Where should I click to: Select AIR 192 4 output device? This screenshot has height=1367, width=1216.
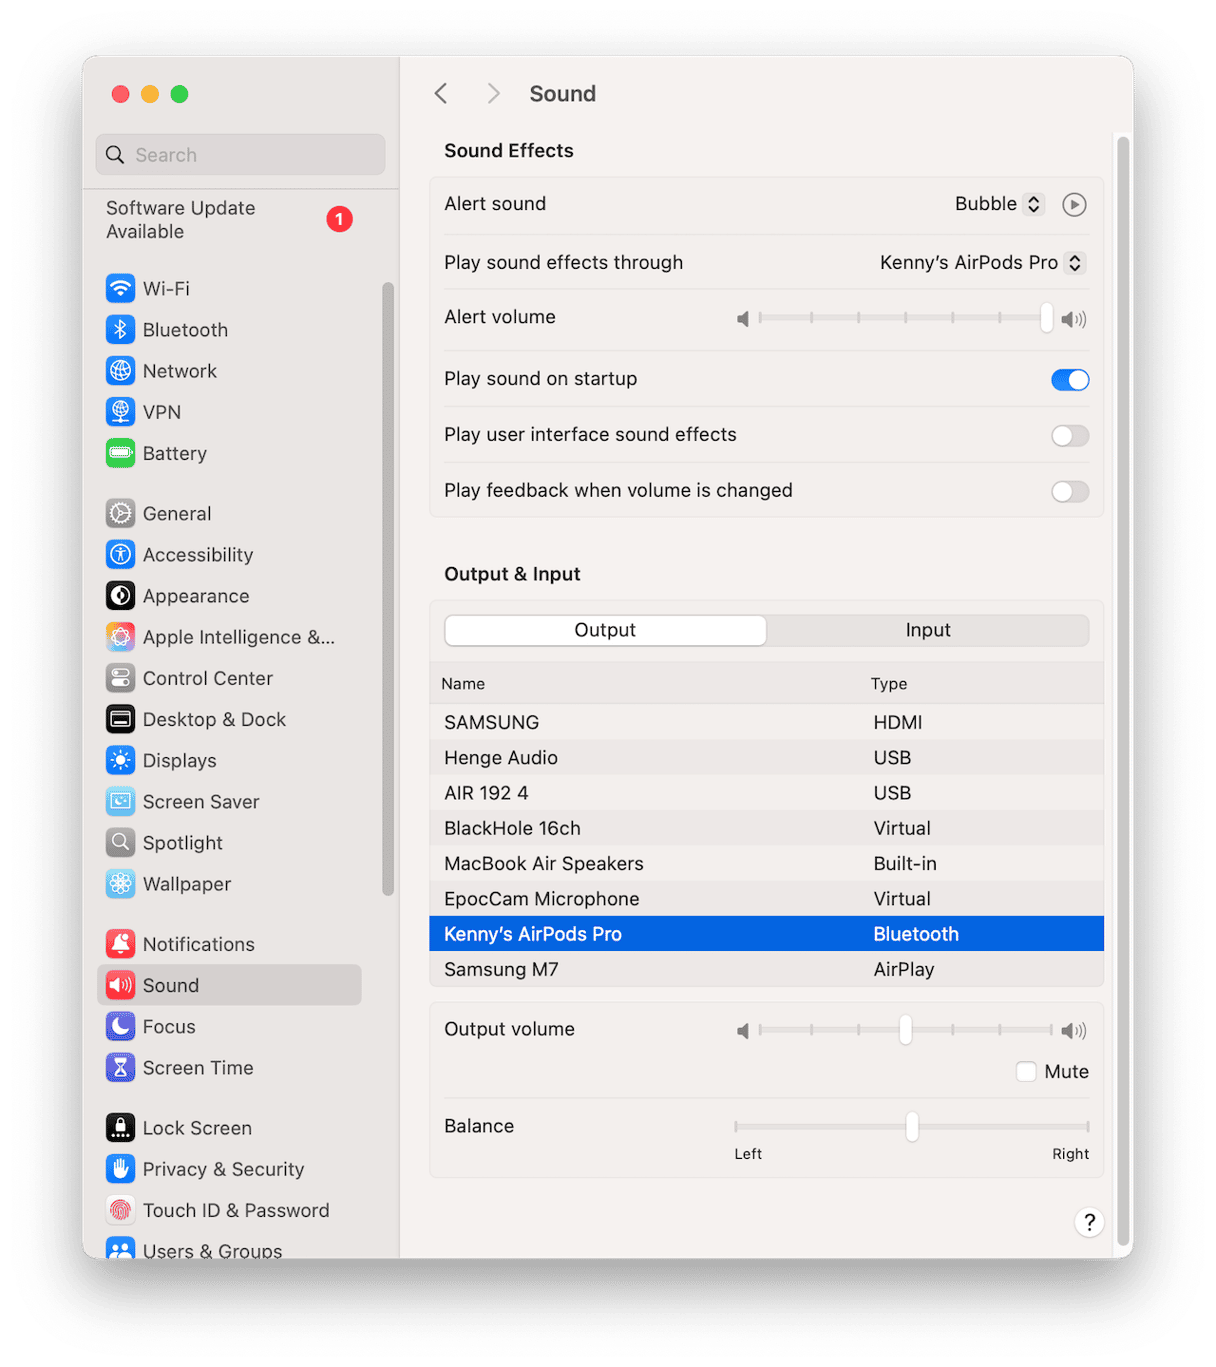(766, 792)
